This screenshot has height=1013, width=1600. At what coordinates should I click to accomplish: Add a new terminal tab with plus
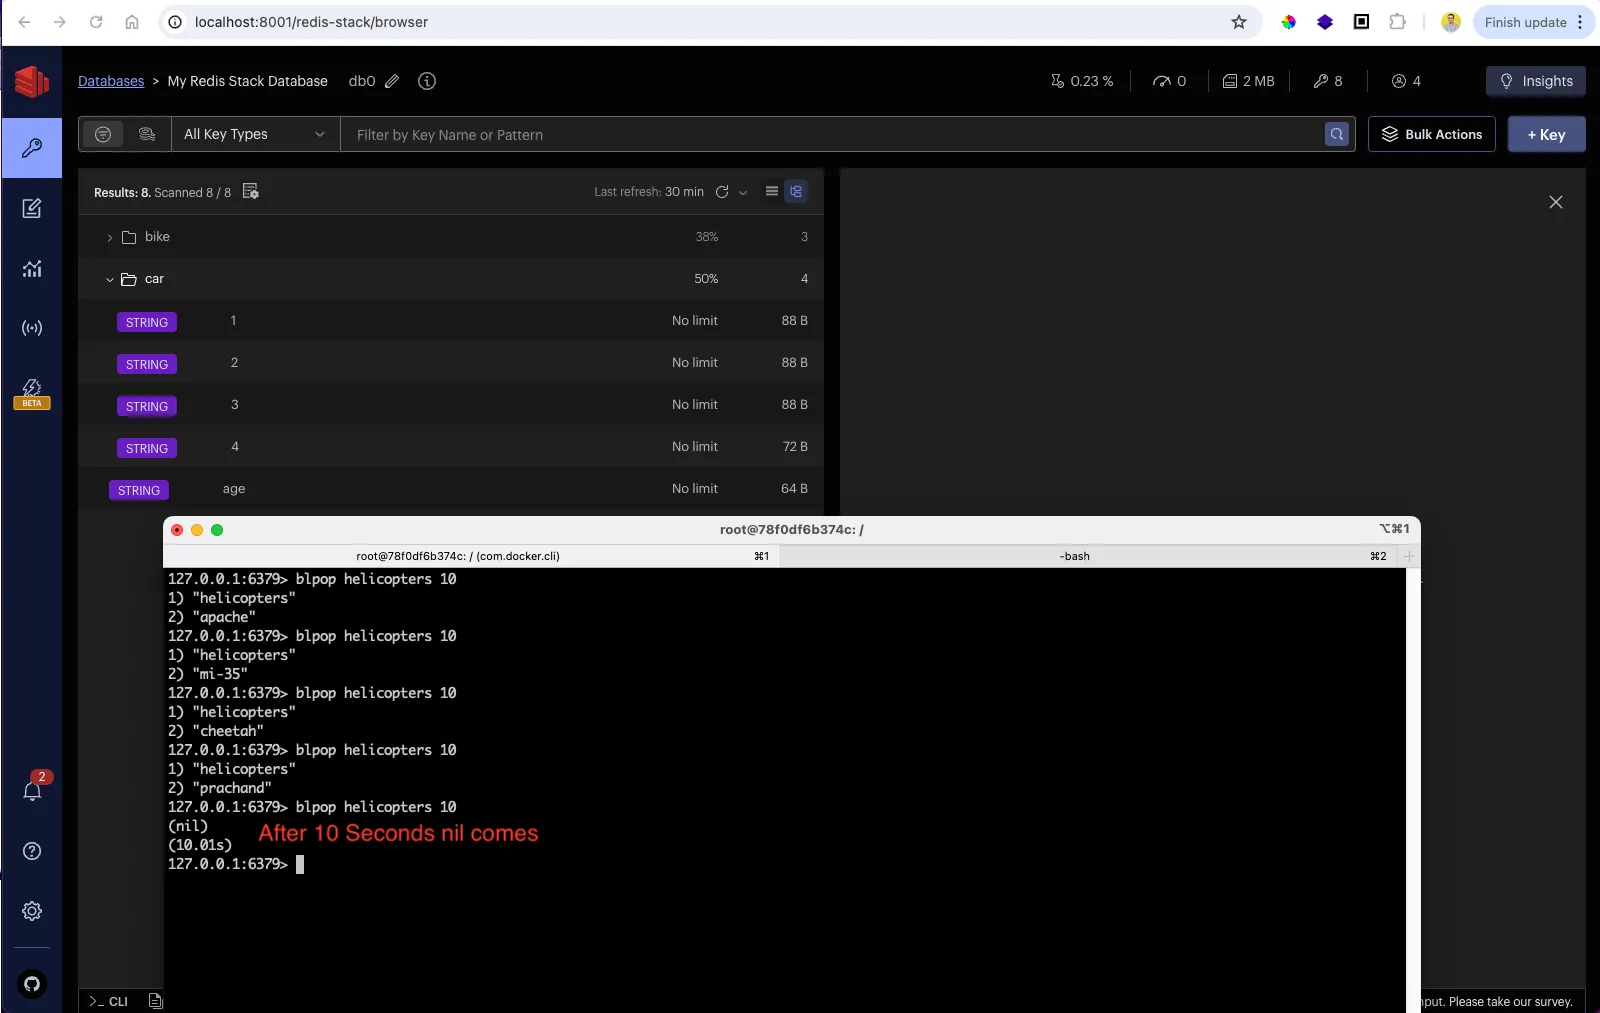1409,556
